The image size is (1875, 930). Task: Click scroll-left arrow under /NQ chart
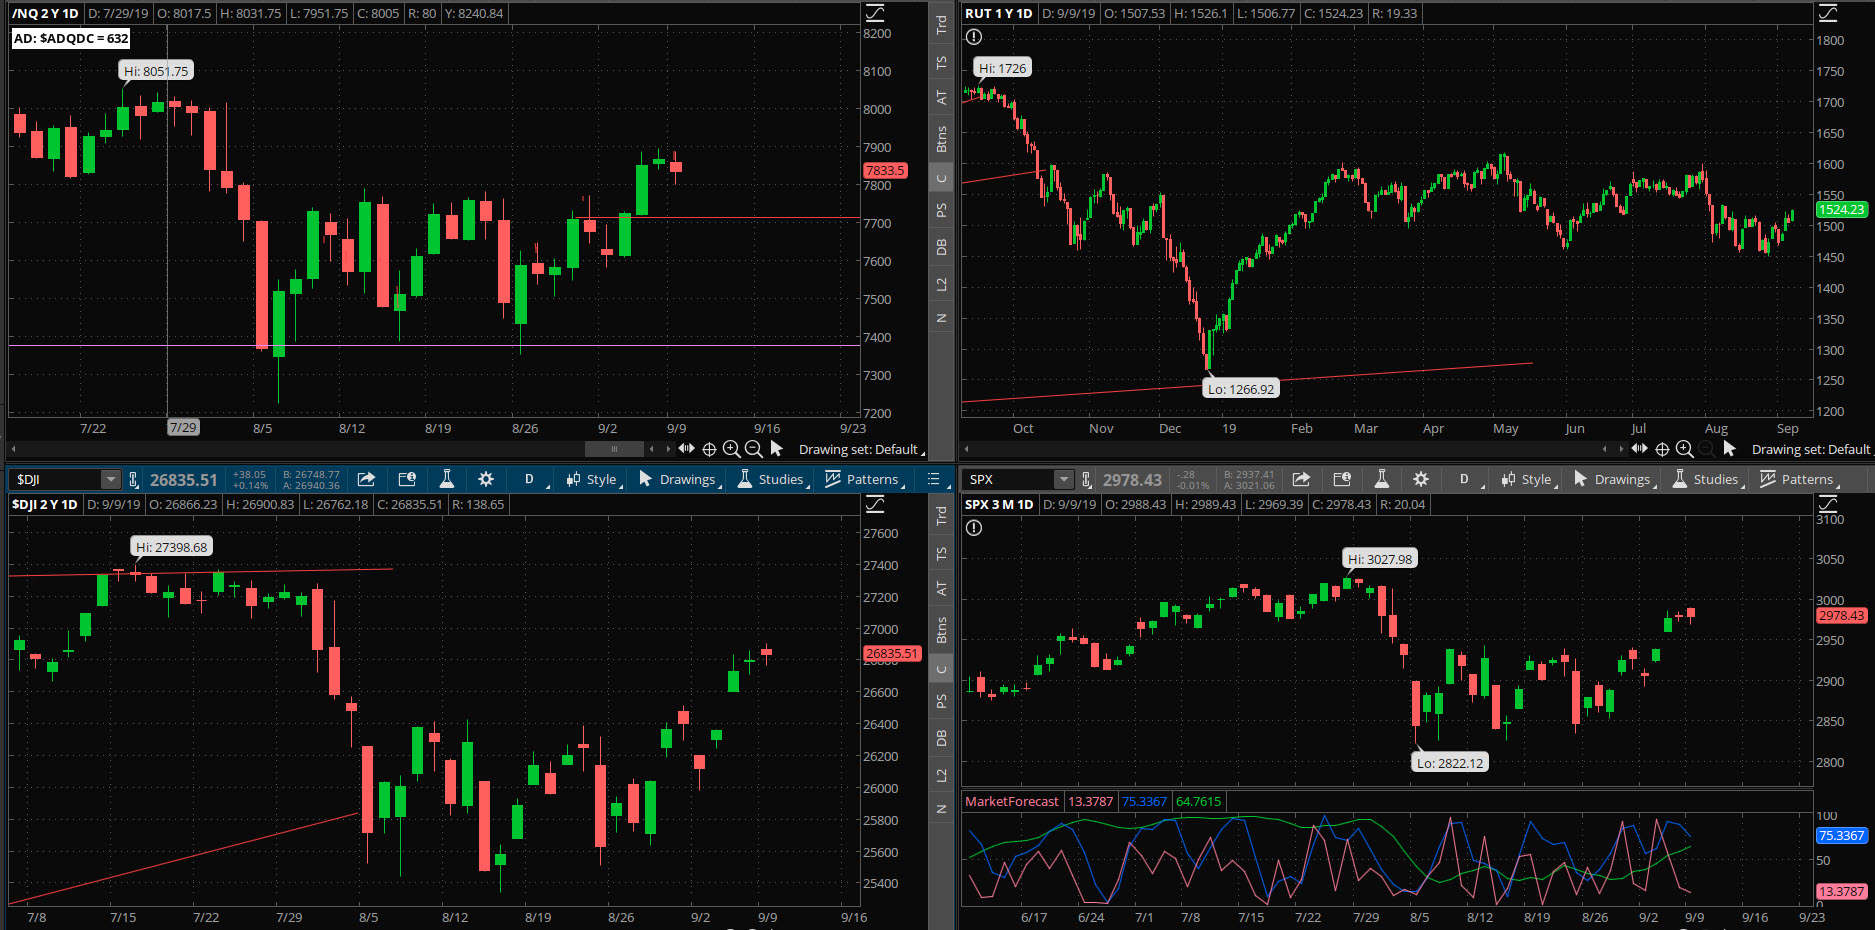tap(14, 449)
